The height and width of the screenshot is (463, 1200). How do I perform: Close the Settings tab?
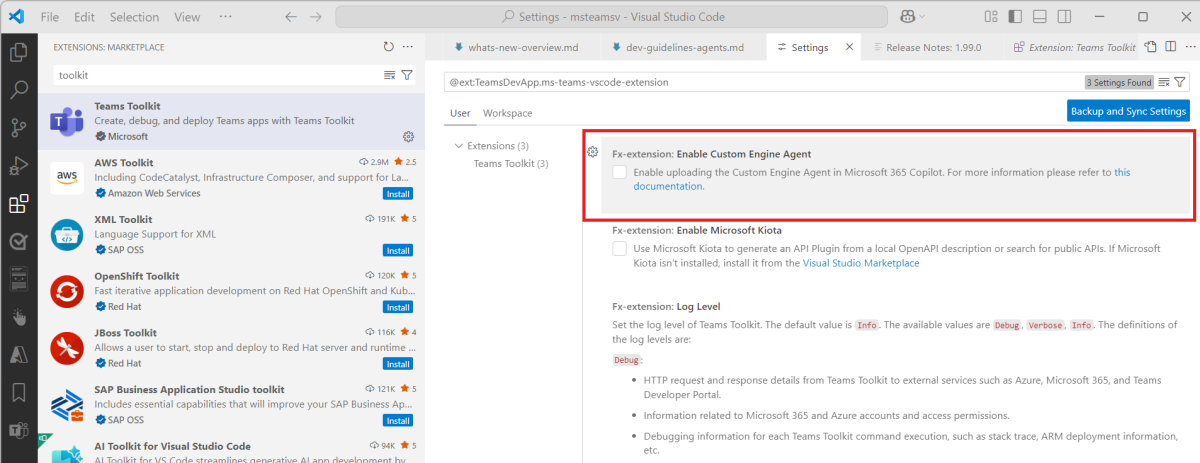pyautogui.click(x=849, y=47)
